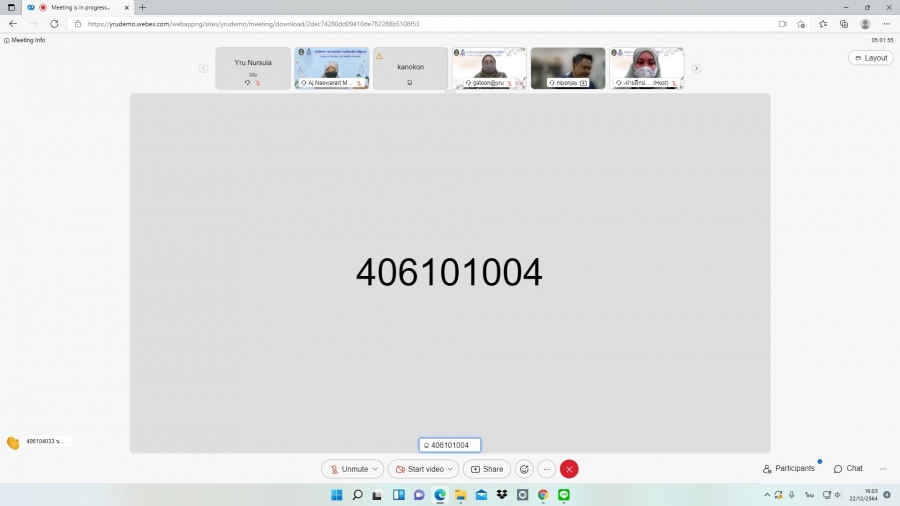This screenshot has height=506, width=900.
Task: Open more options ellipsis in meeting controls
Action: click(547, 469)
